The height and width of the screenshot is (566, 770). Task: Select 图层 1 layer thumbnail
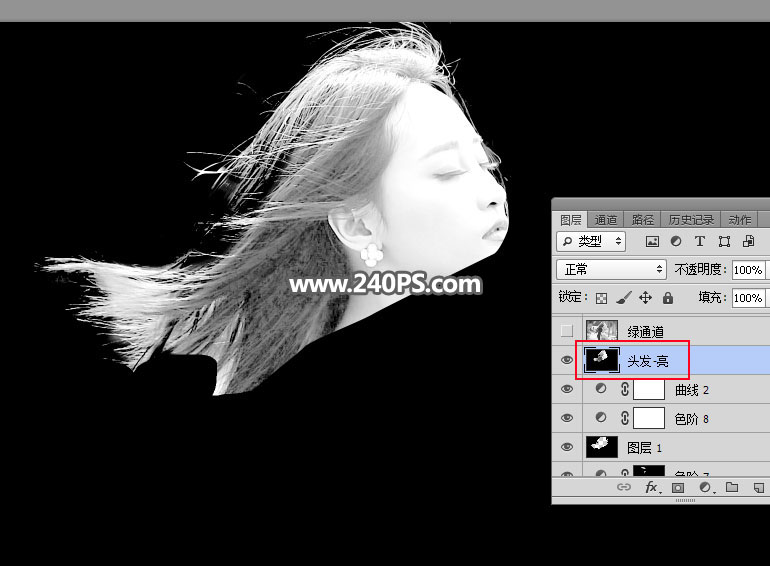(x=602, y=447)
